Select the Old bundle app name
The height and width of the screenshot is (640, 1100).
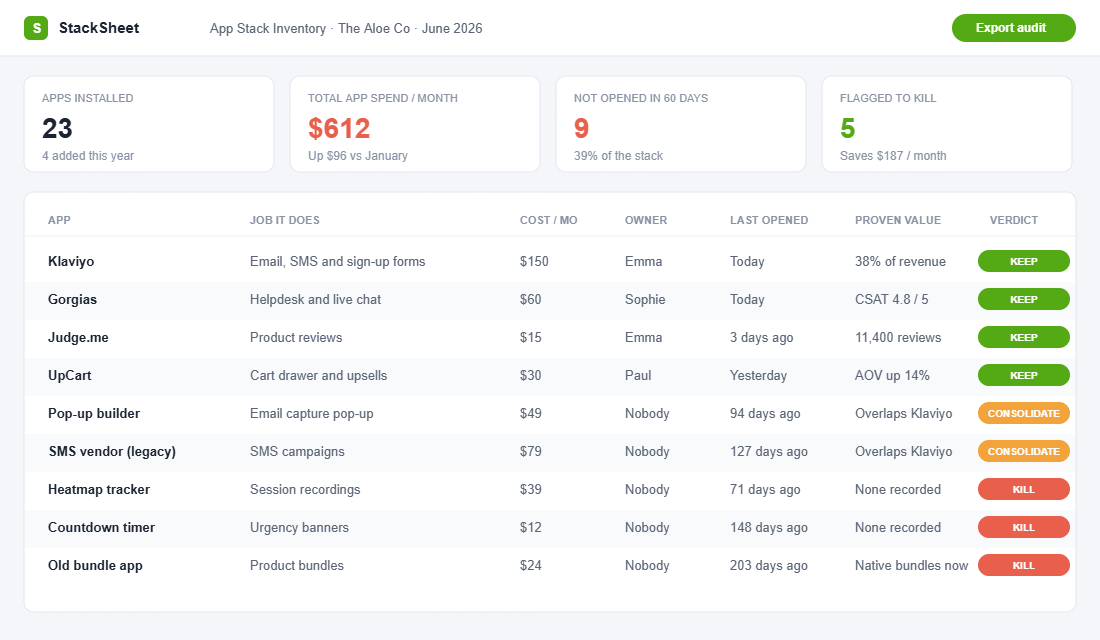(x=95, y=566)
